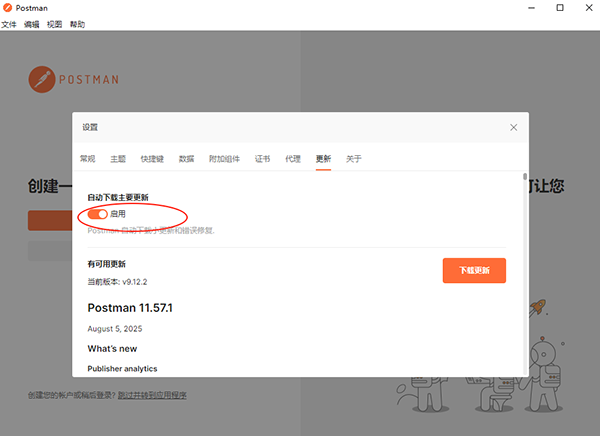Select the 快捷键 tab
This screenshot has width=600, height=436.
click(x=152, y=159)
